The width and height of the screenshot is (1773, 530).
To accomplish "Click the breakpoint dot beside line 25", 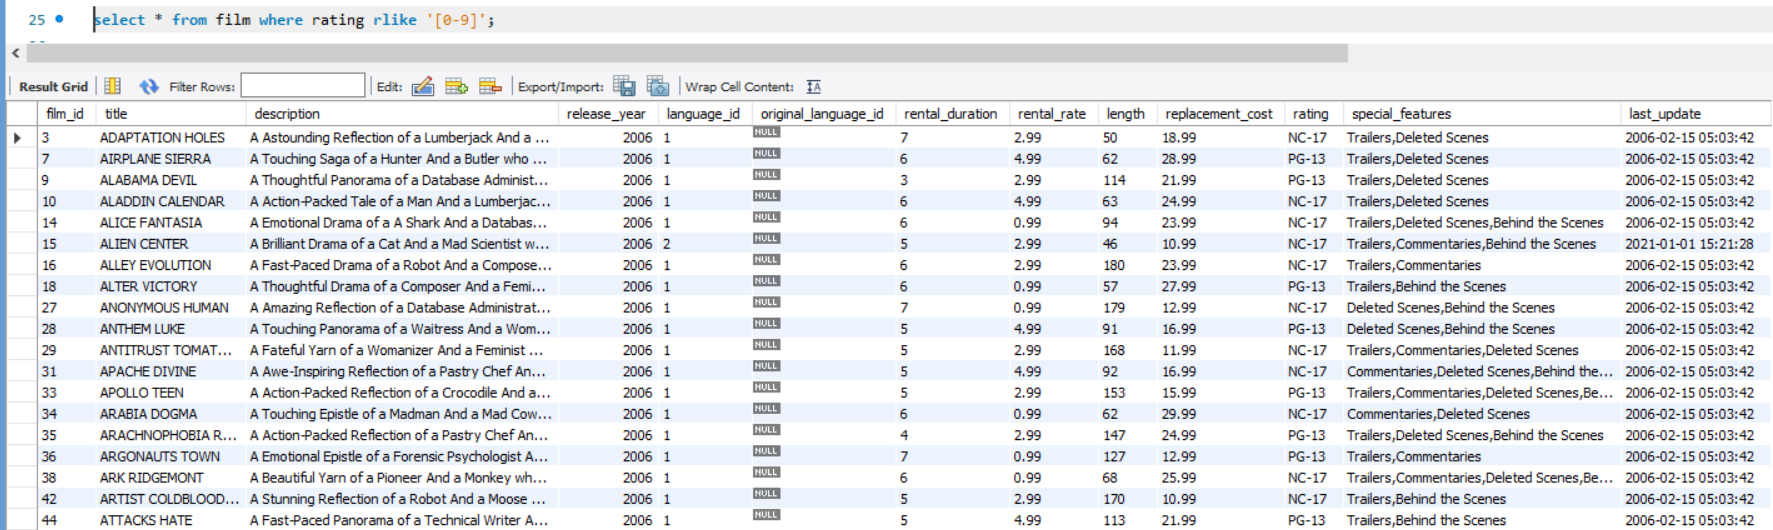I will point(60,19).
